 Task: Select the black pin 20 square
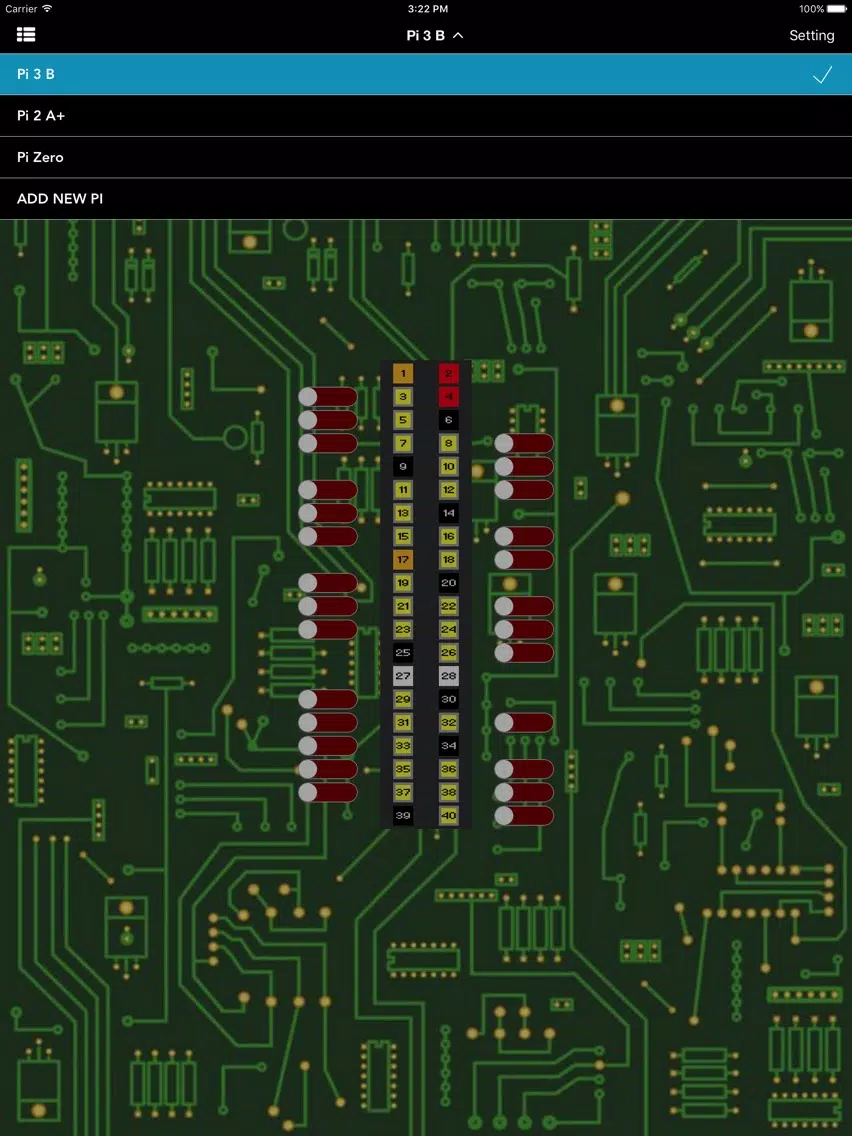pyautogui.click(x=448, y=582)
